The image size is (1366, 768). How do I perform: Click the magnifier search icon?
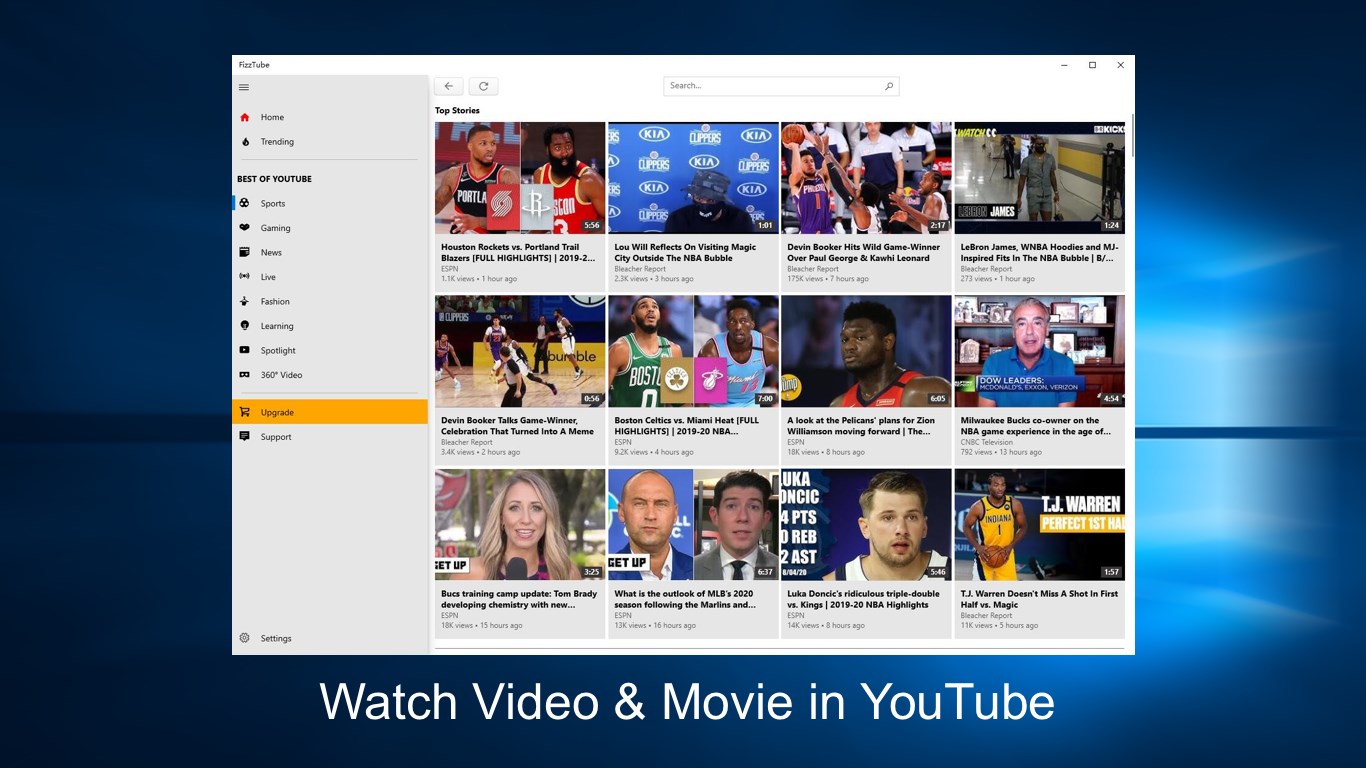[889, 86]
